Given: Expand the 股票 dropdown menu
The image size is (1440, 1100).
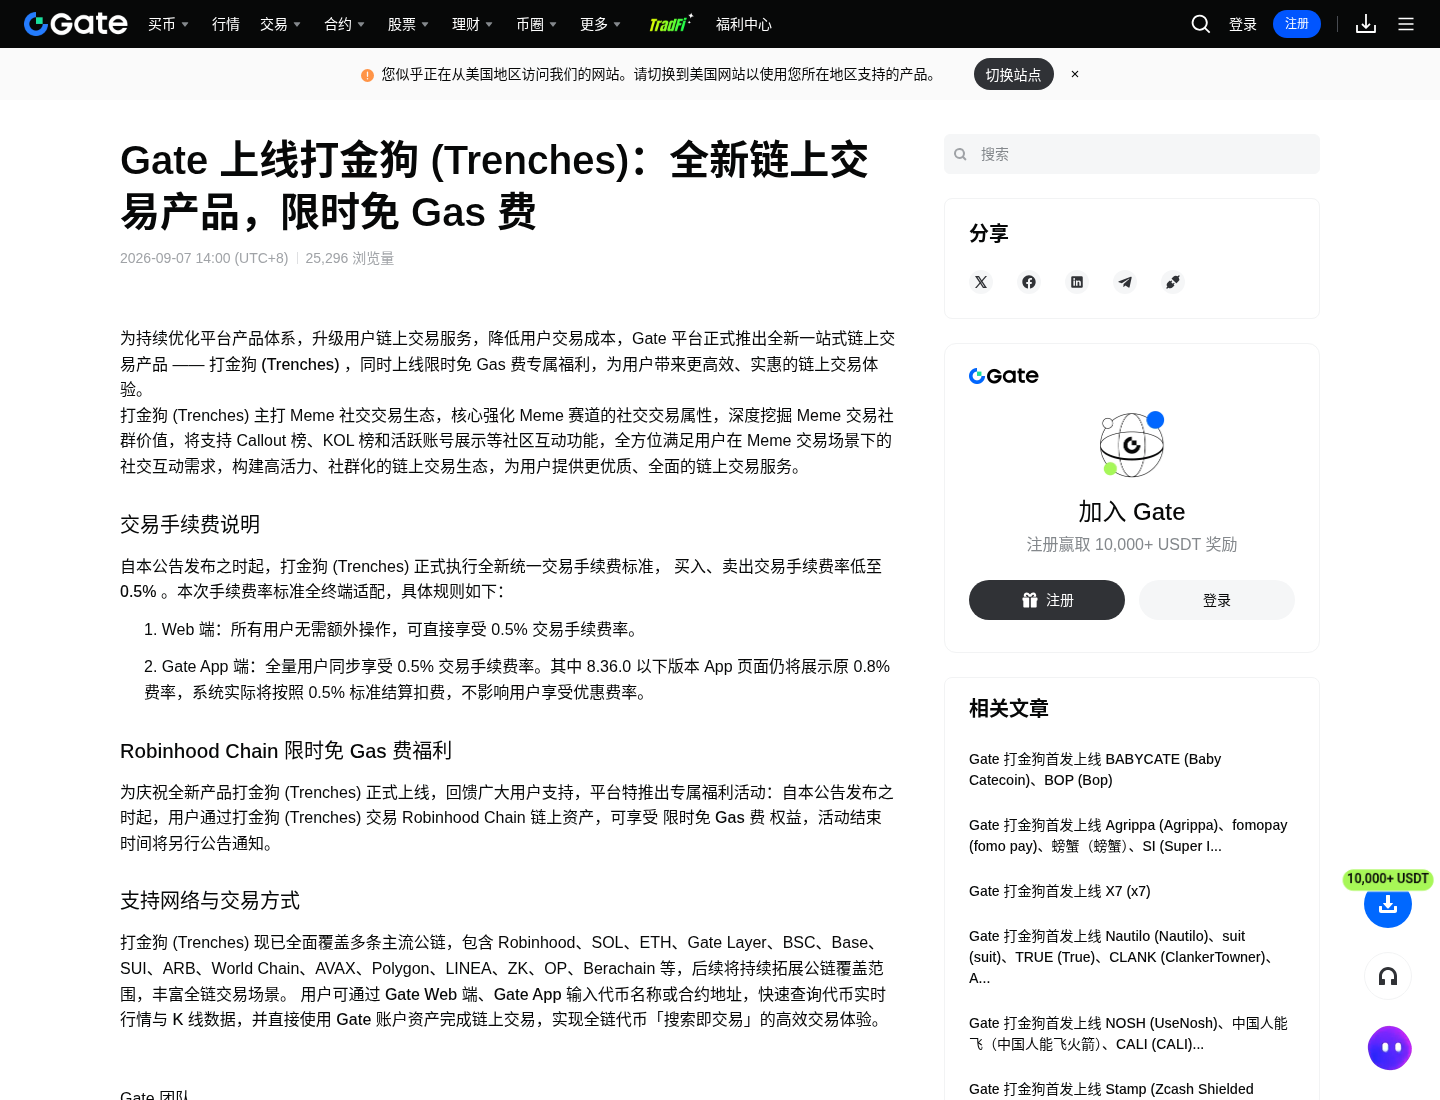Looking at the screenshot, I should pyautogui.click(x=408, y=24).
